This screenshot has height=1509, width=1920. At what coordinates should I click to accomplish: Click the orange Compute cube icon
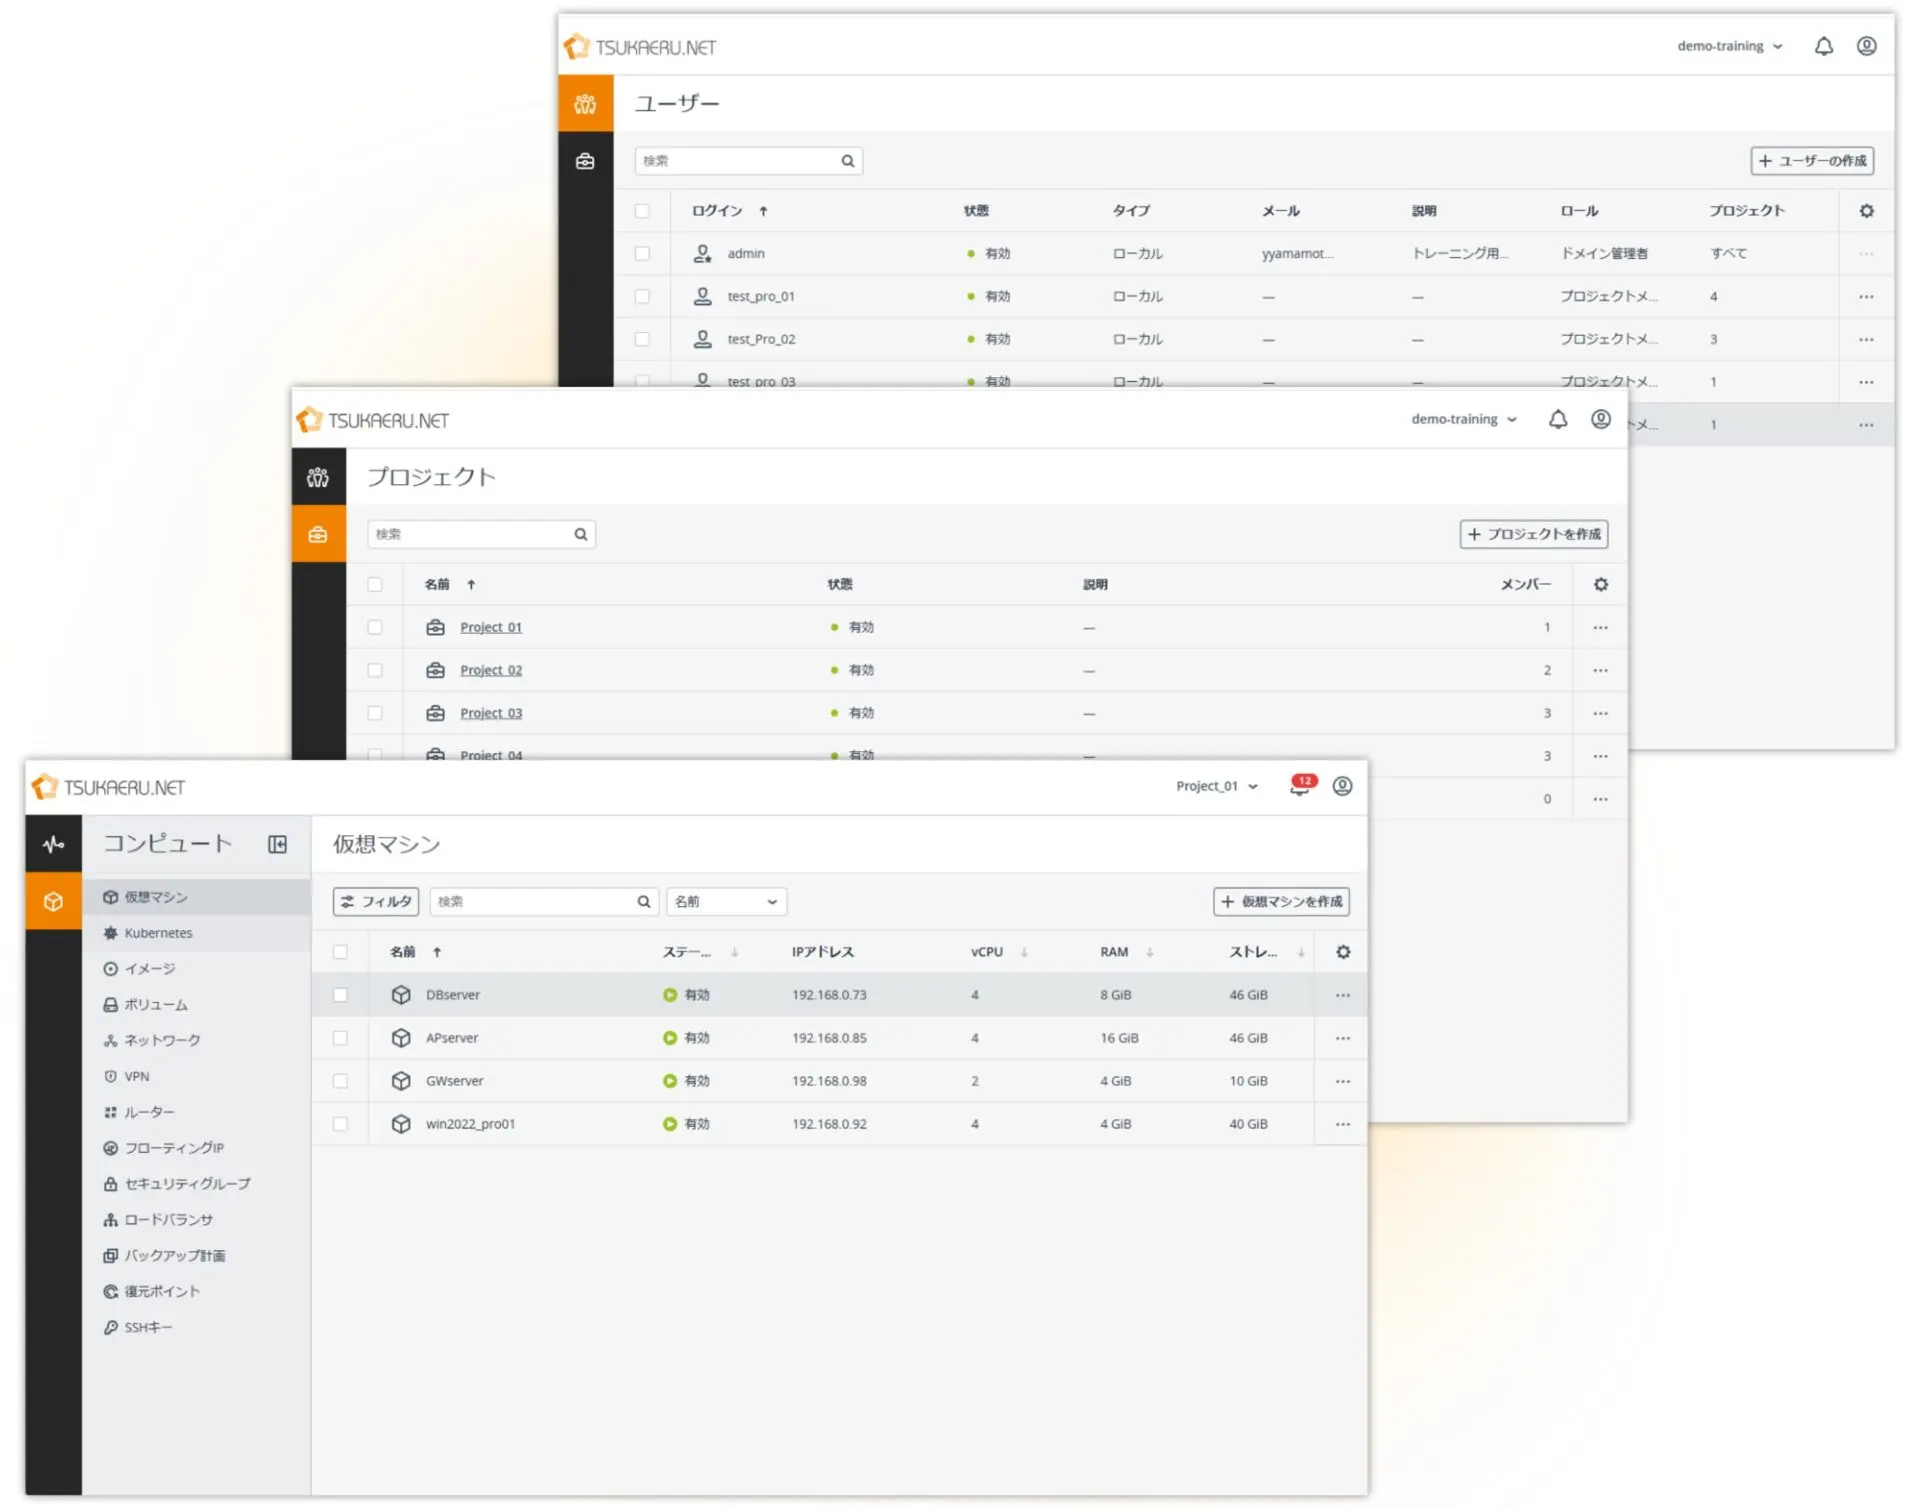(53, 902)
